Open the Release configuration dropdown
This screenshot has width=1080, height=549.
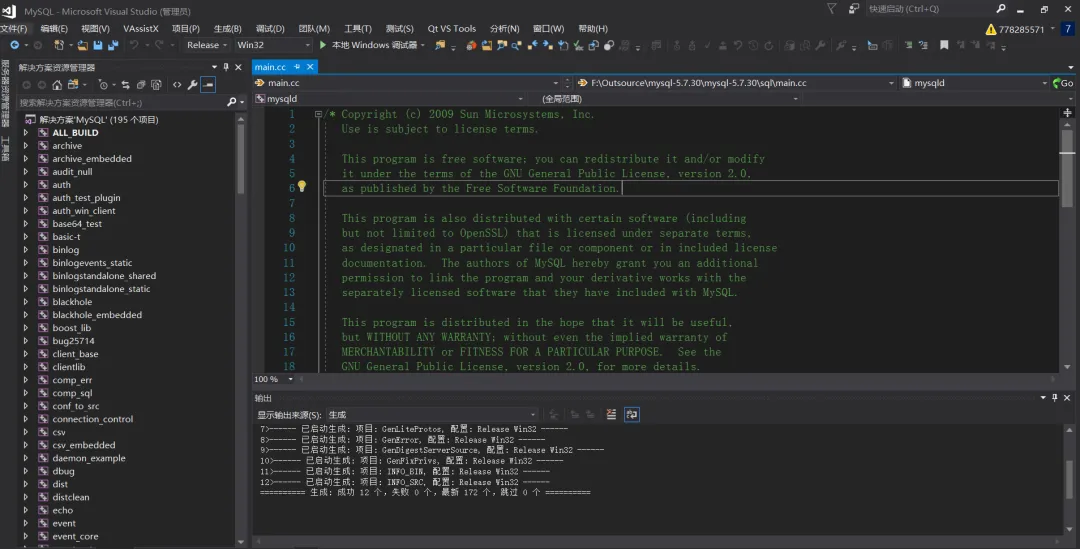207,45
